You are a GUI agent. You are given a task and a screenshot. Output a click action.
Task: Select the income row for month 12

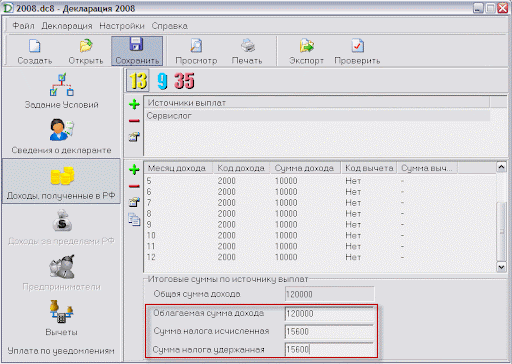point(320,257)
